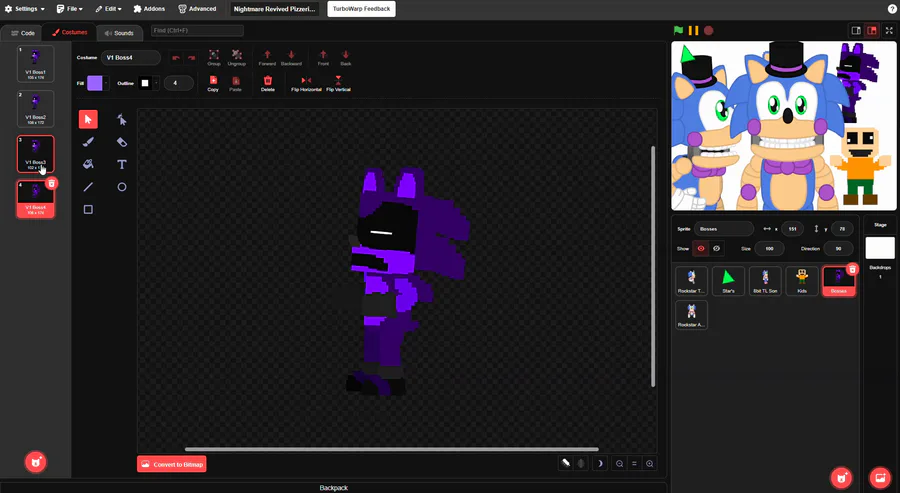Screen dimensions: 900x493
Task: Zoom out the paint canvas
Action: tap(619, 464)
